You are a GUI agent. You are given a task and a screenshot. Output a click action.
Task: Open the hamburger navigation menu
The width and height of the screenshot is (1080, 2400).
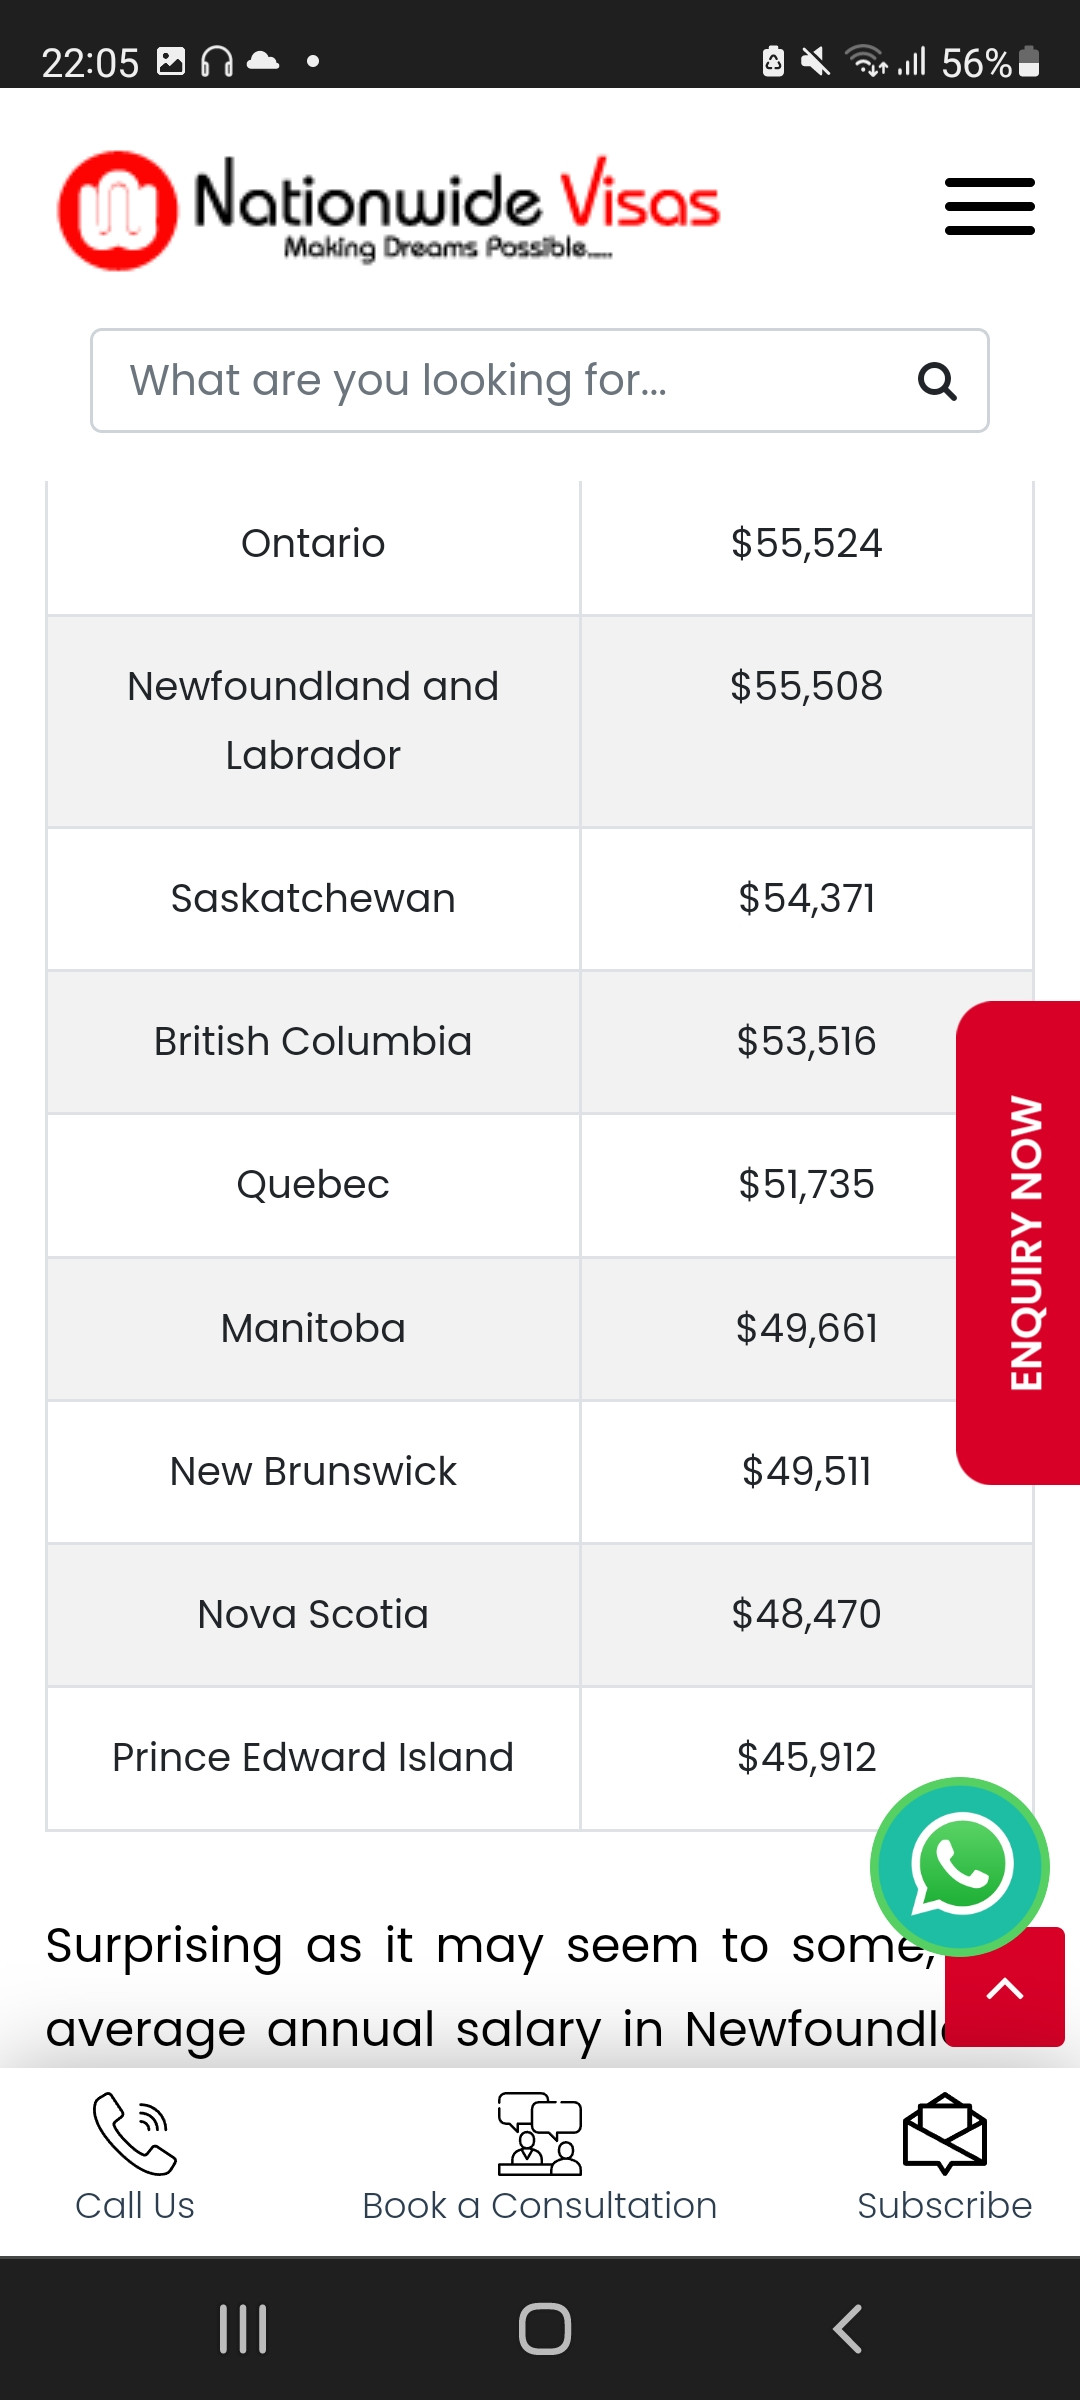tap(989, 207)
